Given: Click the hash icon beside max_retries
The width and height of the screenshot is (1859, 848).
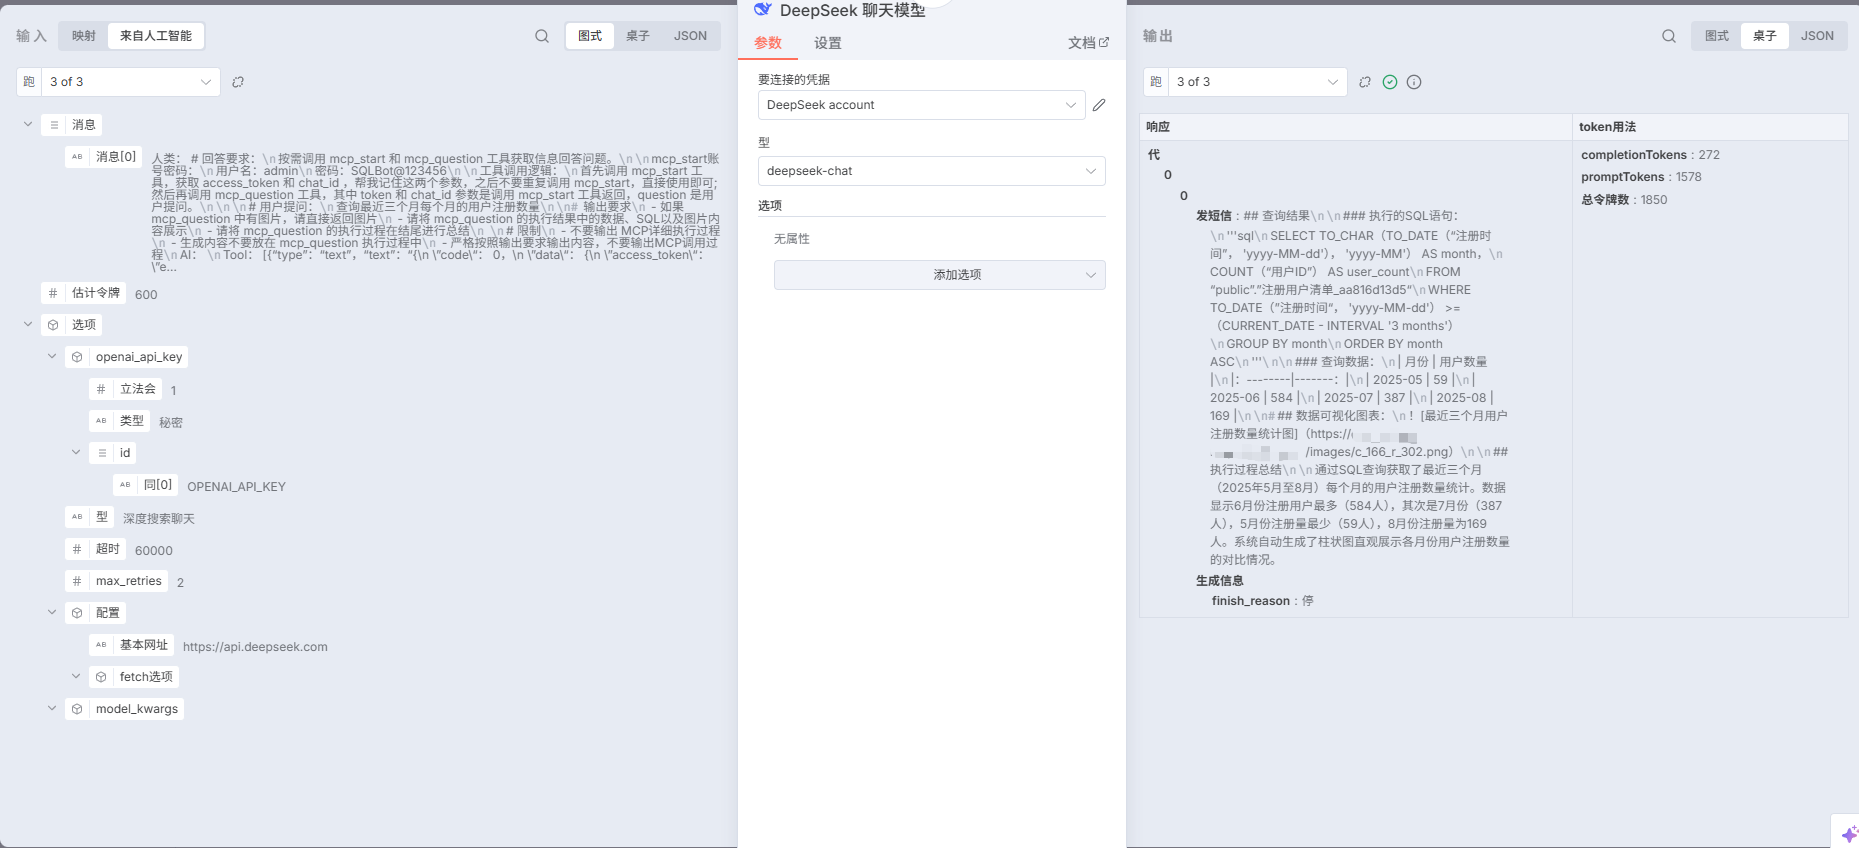Looking at the screenshot, I should [77, 581].
